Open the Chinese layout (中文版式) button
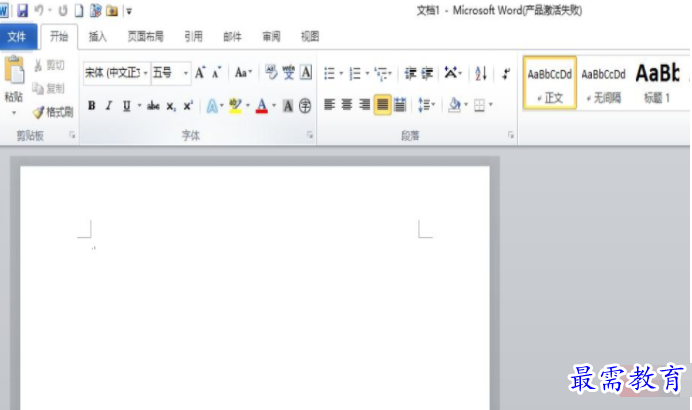 pos(451,73)
